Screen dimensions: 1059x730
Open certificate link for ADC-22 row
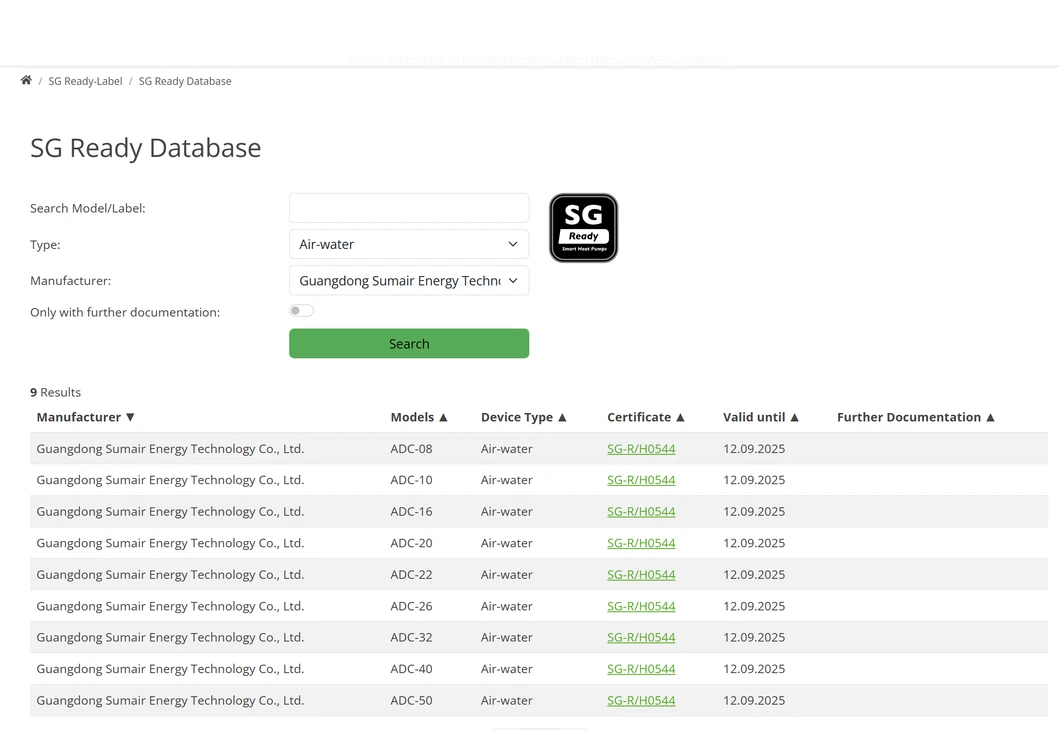tap(641, 575)
